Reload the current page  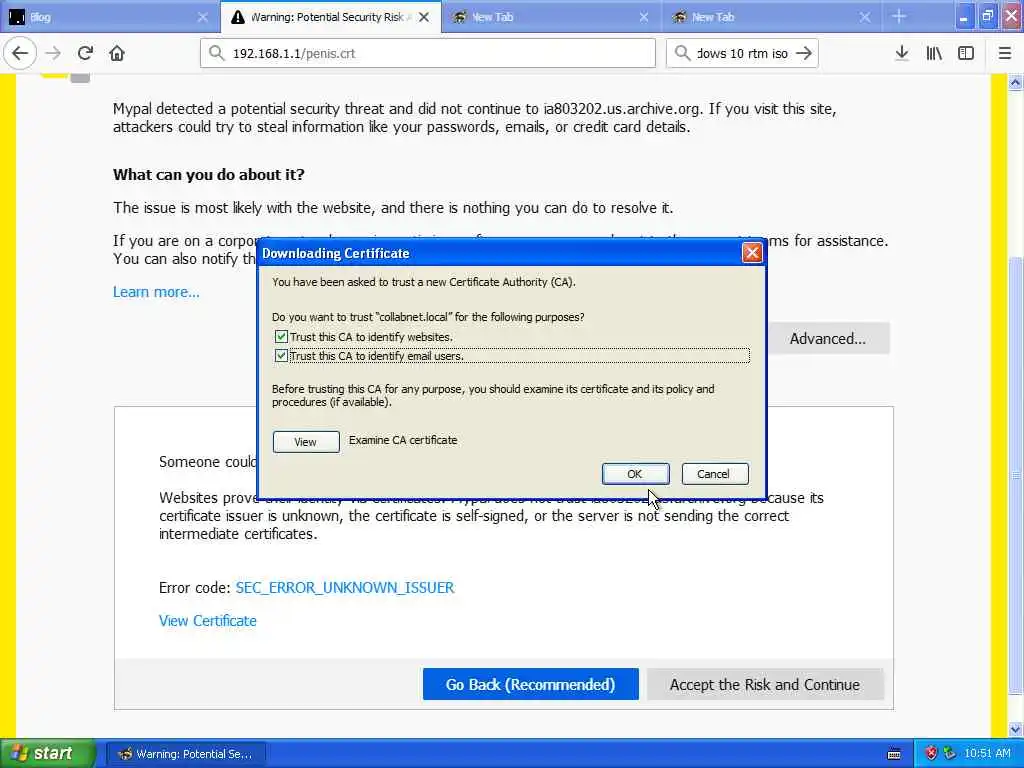[85, 53]
